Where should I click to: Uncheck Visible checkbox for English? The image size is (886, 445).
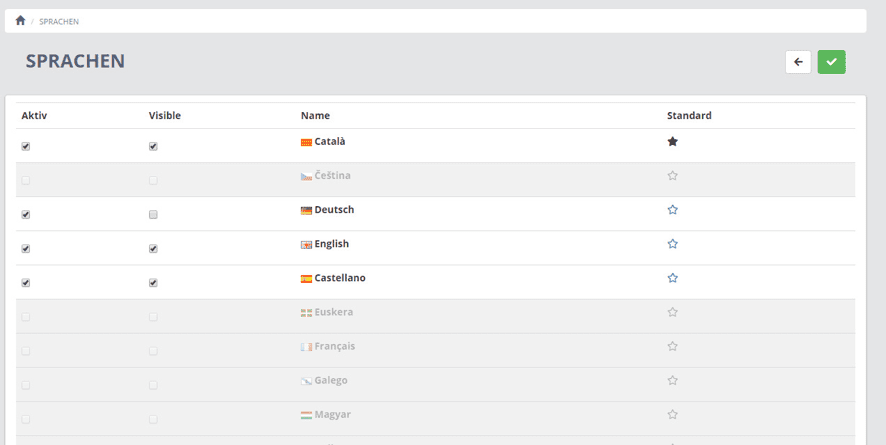[153, 248]
